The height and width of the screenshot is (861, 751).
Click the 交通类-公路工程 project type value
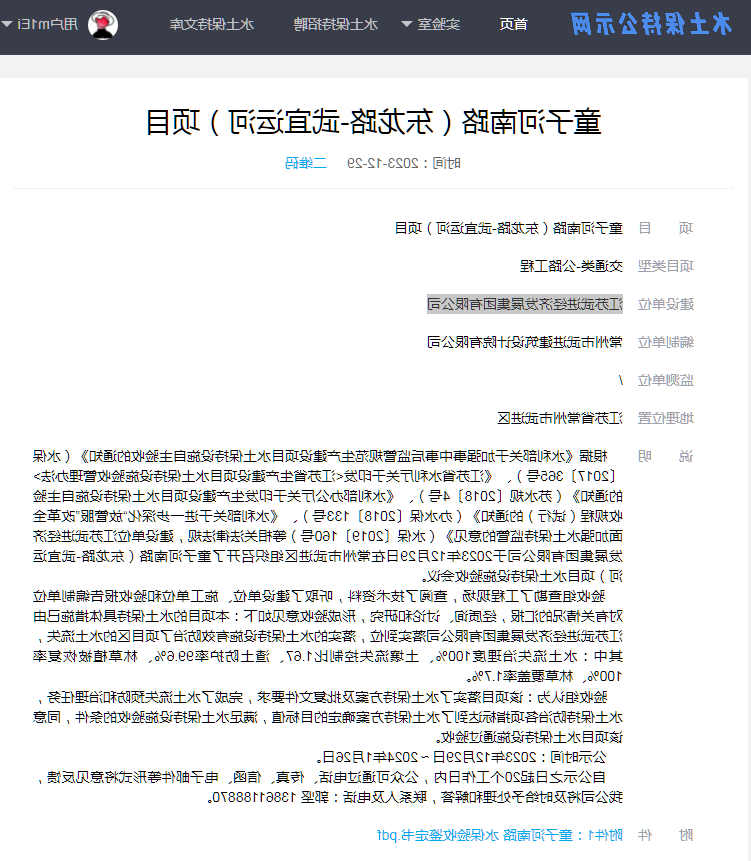(571, 266)
